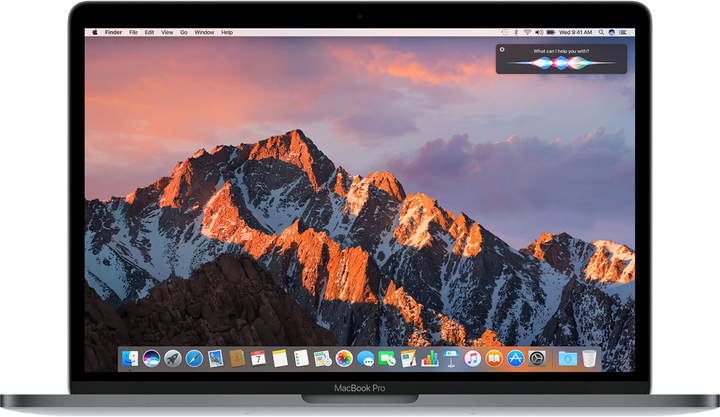The image size is (720, 417).
Task: Open App Store icon in dock
Action: click(515, 359)
